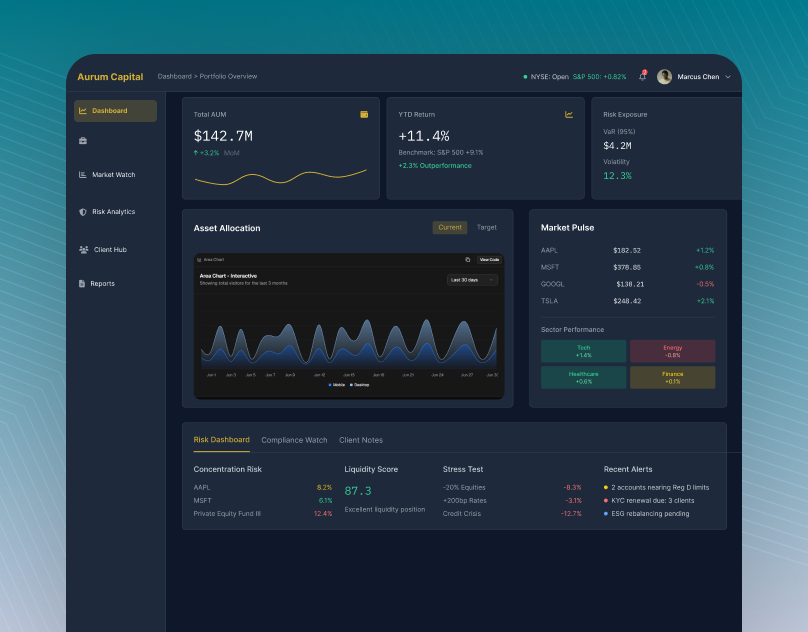Click the briefcase icon in sidebar
The image size is (808, 632).
click(x=83, y=141)
